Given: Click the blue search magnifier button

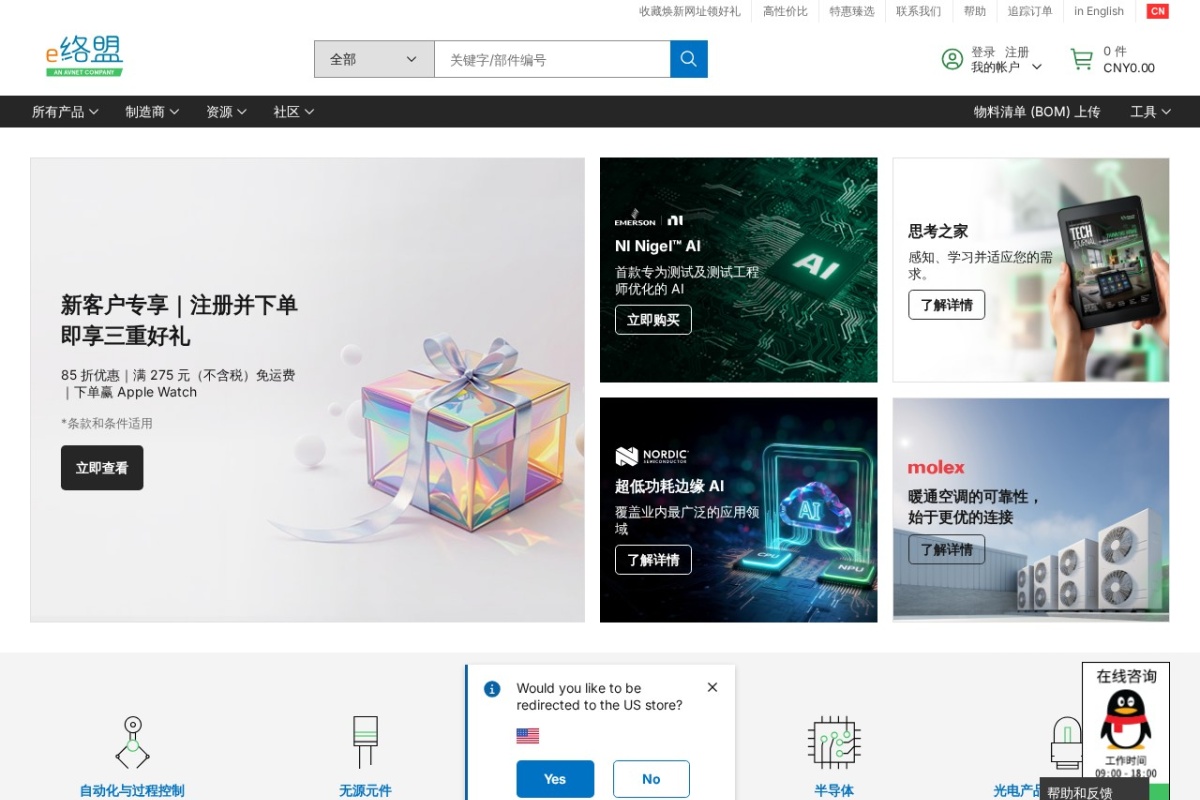Looking at the screenshot, I should point(689,59).
